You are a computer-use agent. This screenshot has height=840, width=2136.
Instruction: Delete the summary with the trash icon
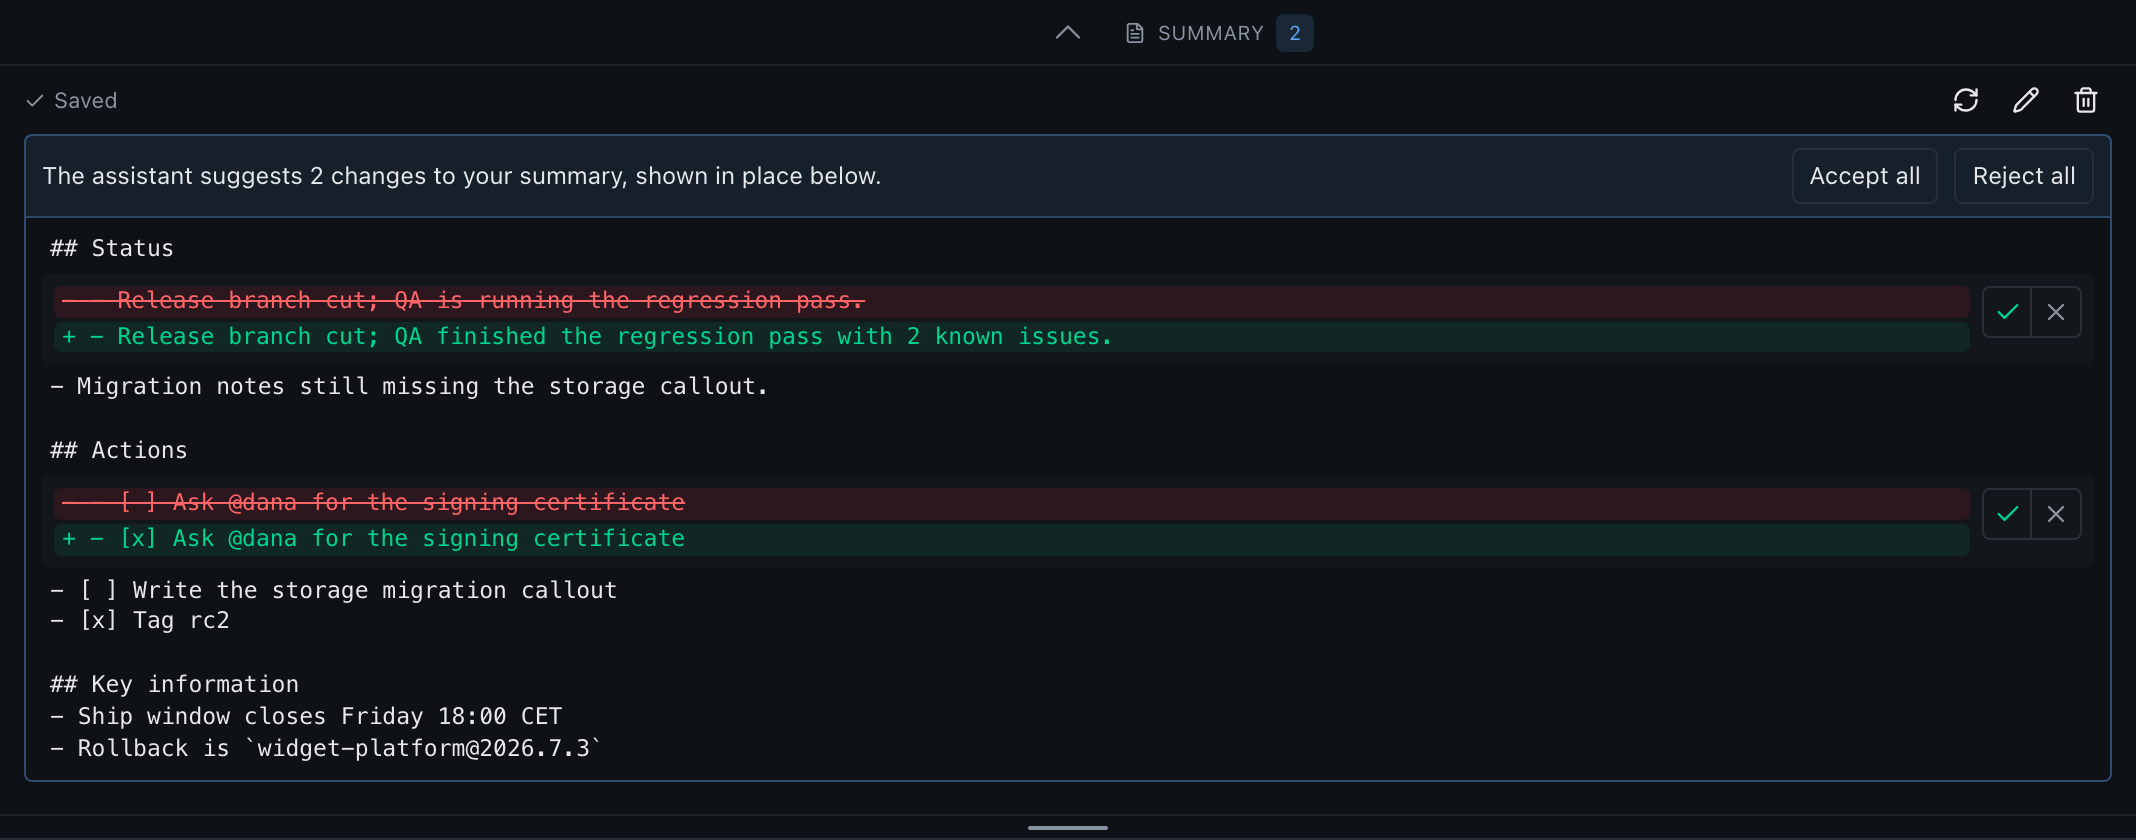click(2086, 100)
